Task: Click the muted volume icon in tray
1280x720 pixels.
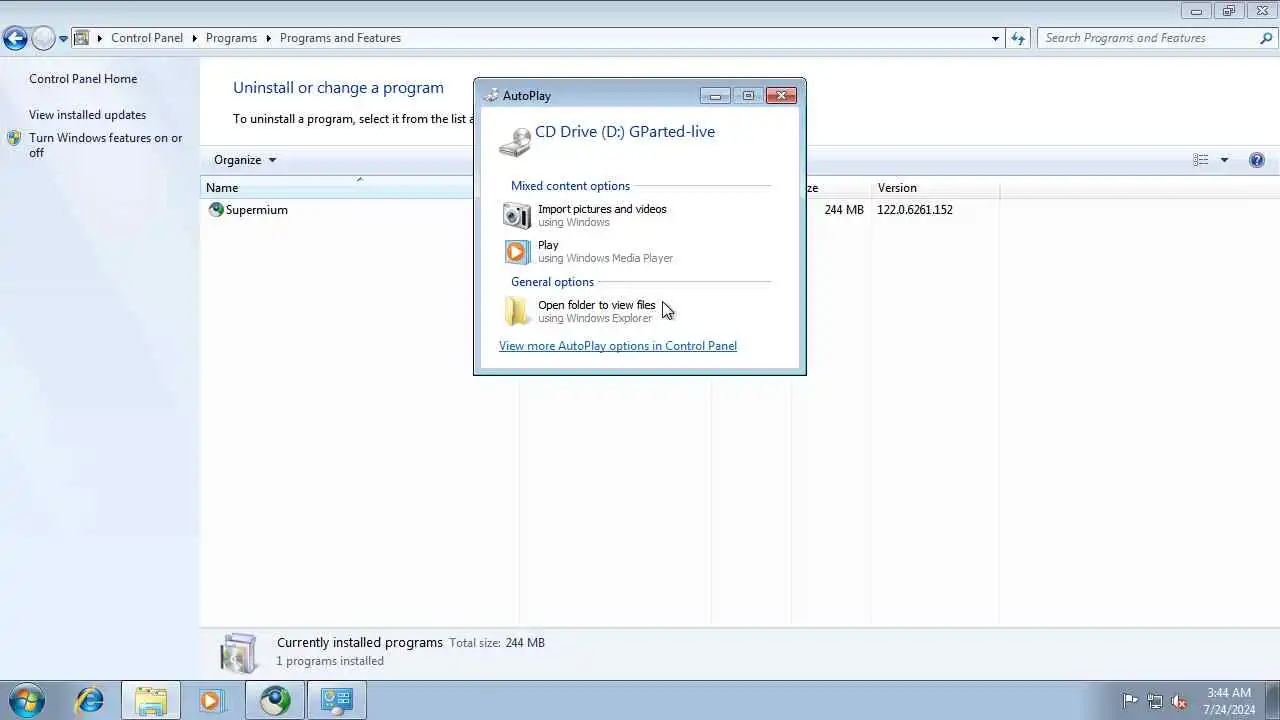Action: click(x=1179, y=701)
